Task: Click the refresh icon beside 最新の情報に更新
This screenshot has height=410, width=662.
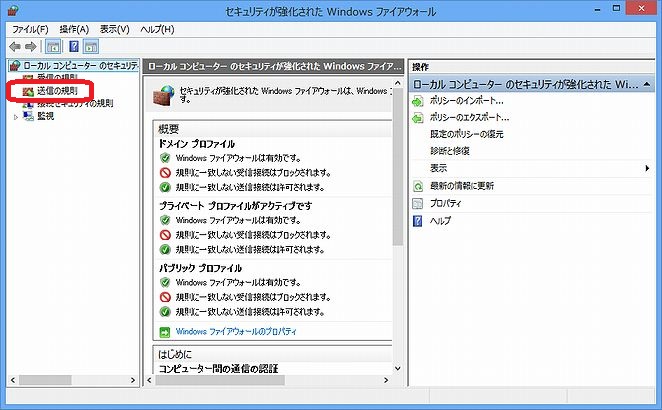Action: [418, 186]
